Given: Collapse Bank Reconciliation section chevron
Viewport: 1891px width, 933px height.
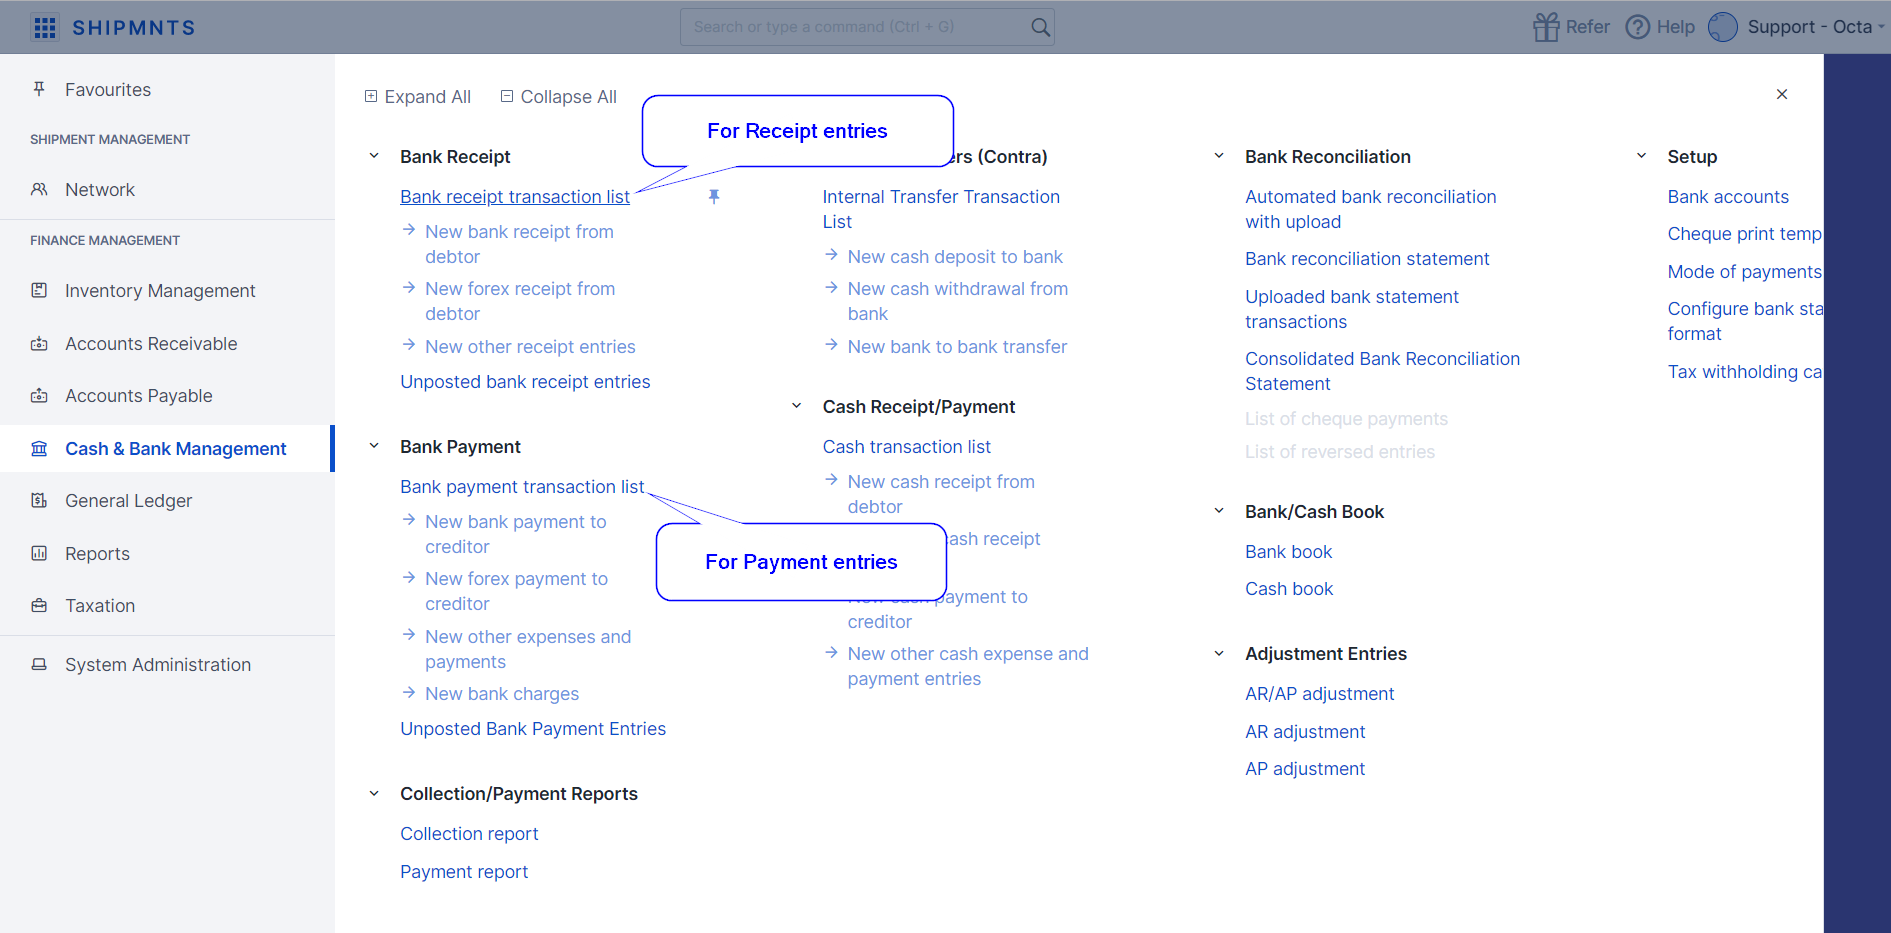Looking at the screenshot, I should point(1219,156).
